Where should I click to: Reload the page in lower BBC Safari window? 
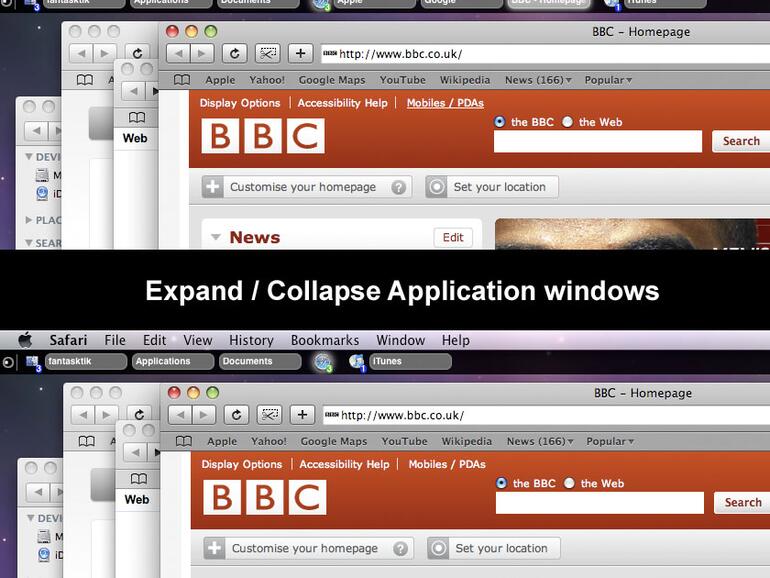tap(236, 415)
